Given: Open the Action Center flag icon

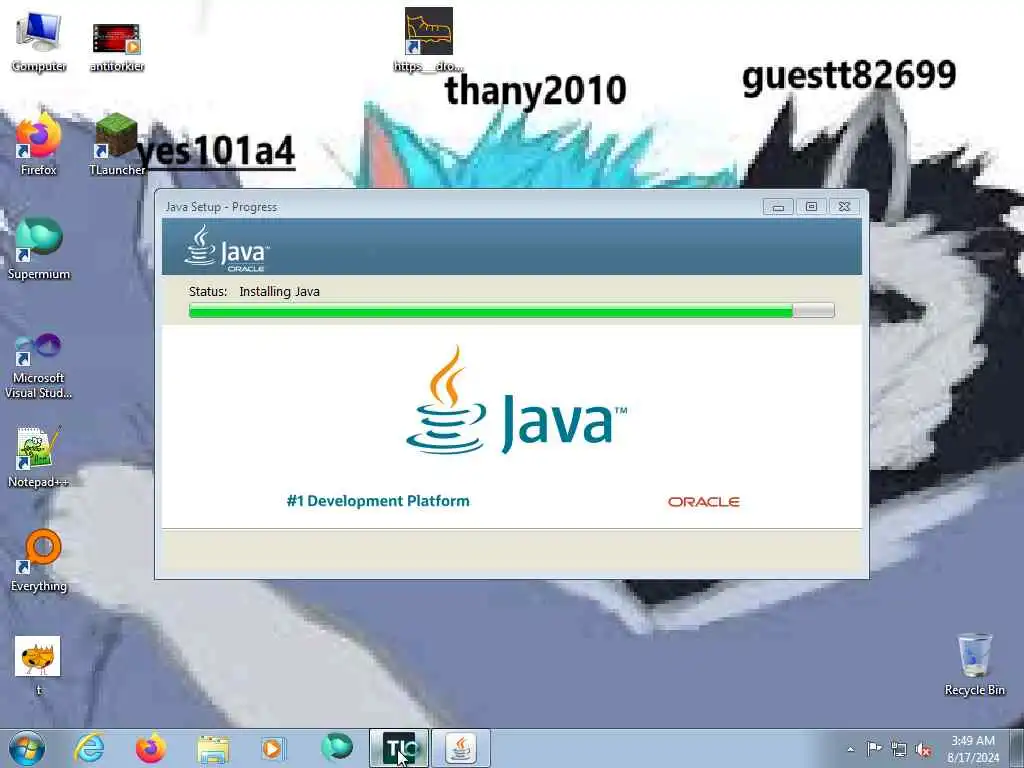Looking at the screenshot, I should point(874,748).
